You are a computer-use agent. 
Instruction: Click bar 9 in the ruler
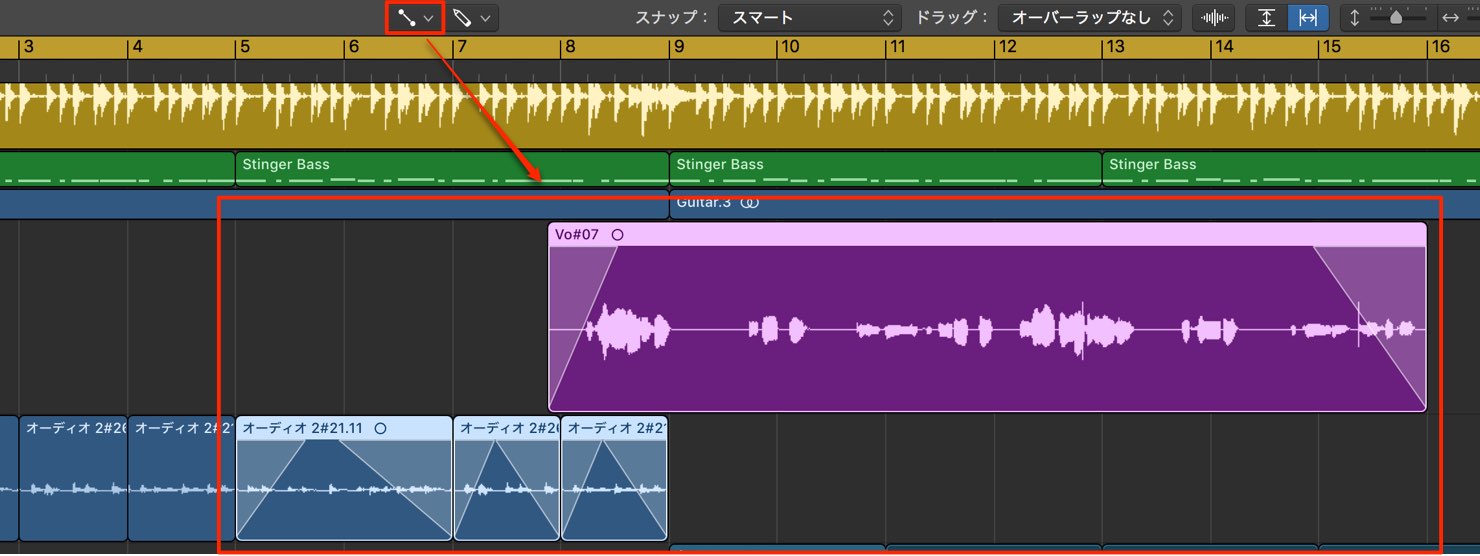[679, 47]
